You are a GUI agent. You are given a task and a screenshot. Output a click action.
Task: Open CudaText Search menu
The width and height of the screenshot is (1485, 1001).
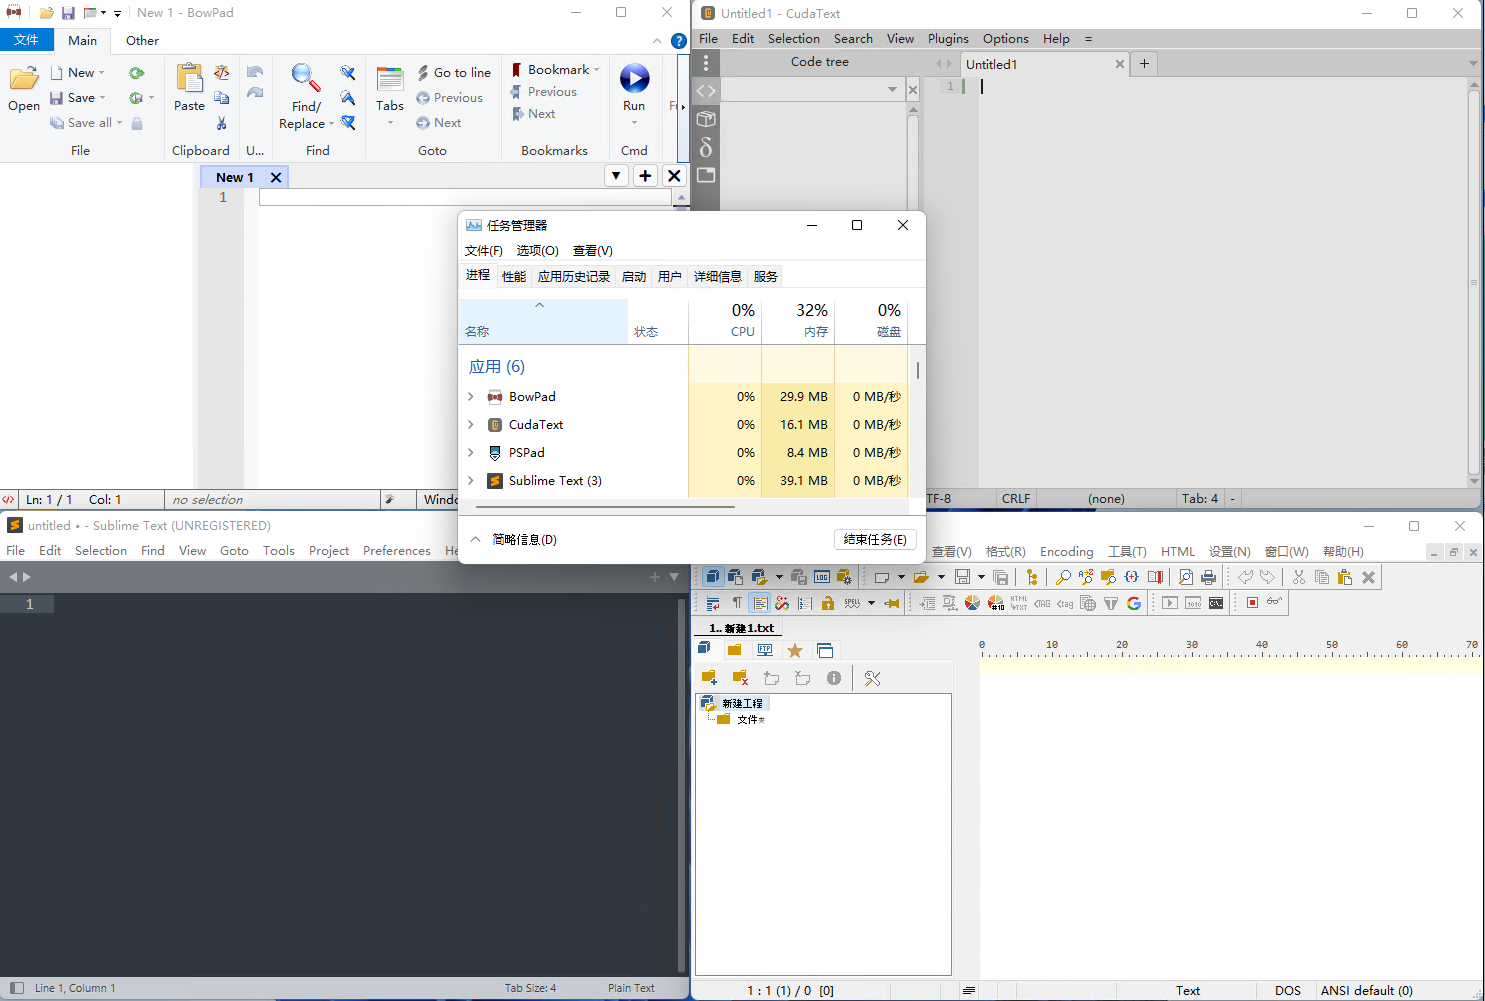coord(853,39)
